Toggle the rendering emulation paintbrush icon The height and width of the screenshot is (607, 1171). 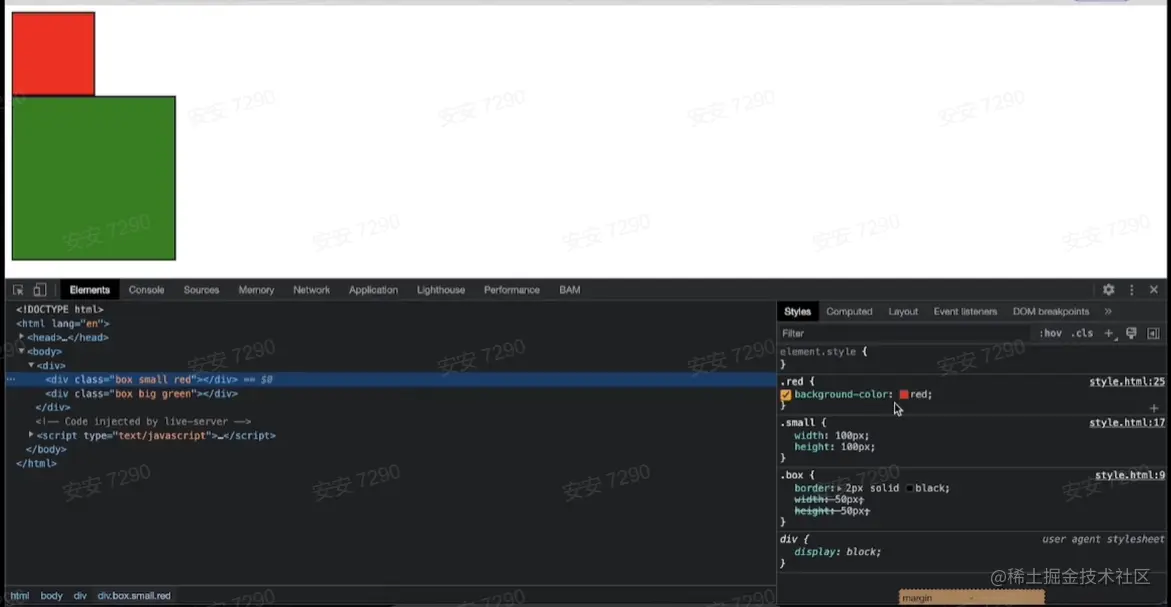[1131, 334]
